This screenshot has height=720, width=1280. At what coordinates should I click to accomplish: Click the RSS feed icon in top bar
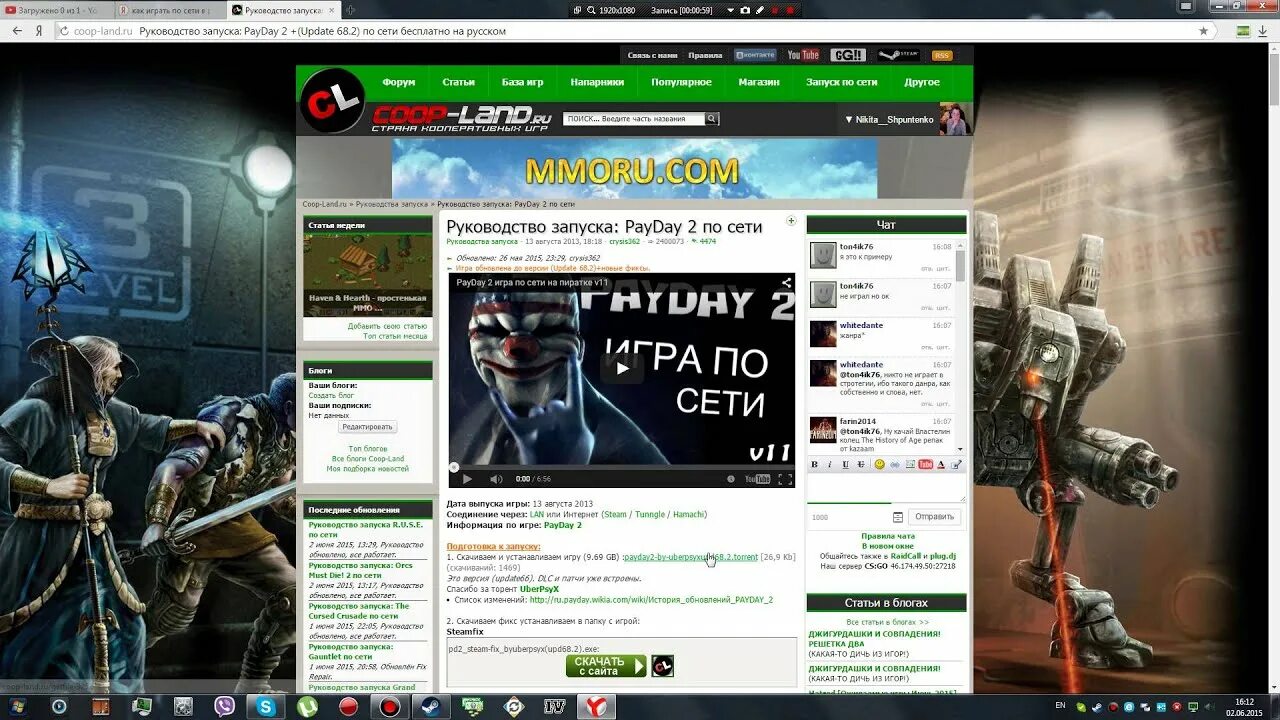[942, 55]
